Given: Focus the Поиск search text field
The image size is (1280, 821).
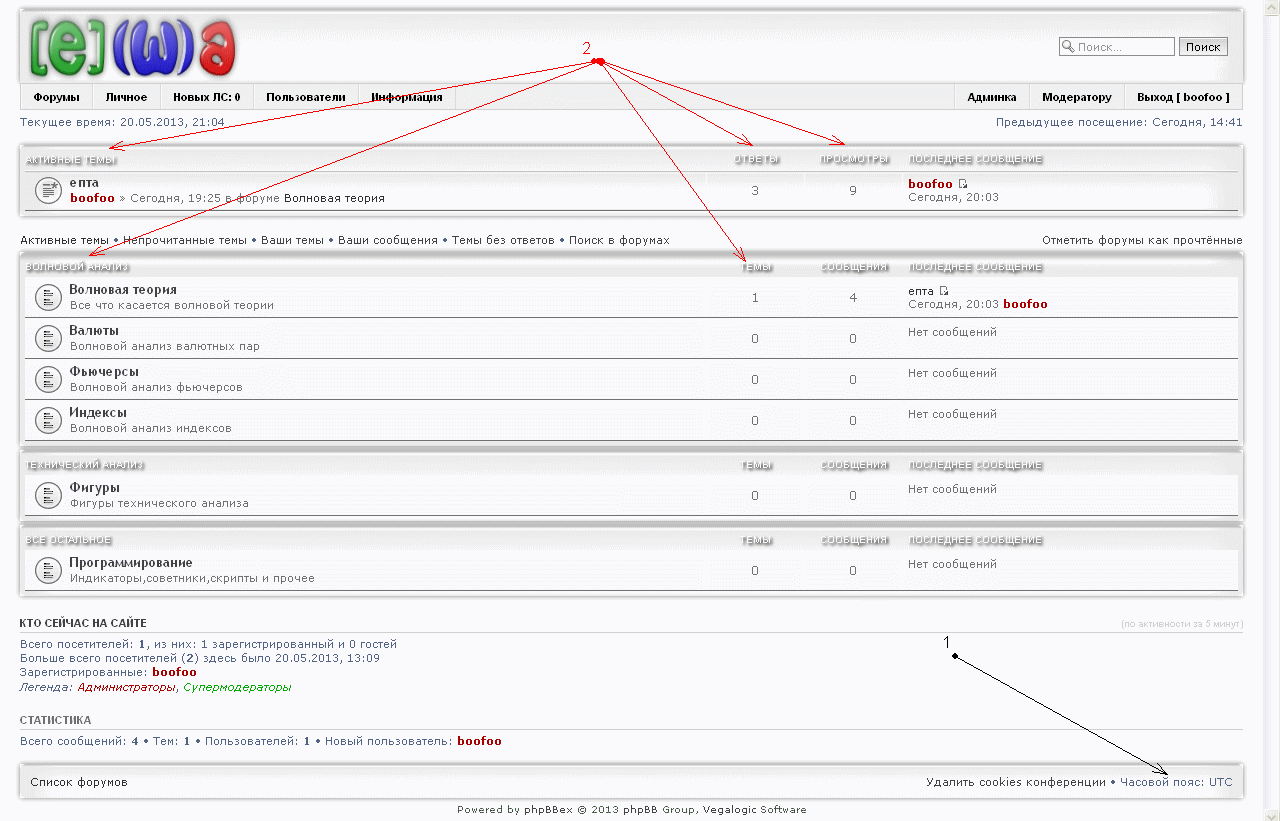Looking at the screenshot, I should point(1124,47).
